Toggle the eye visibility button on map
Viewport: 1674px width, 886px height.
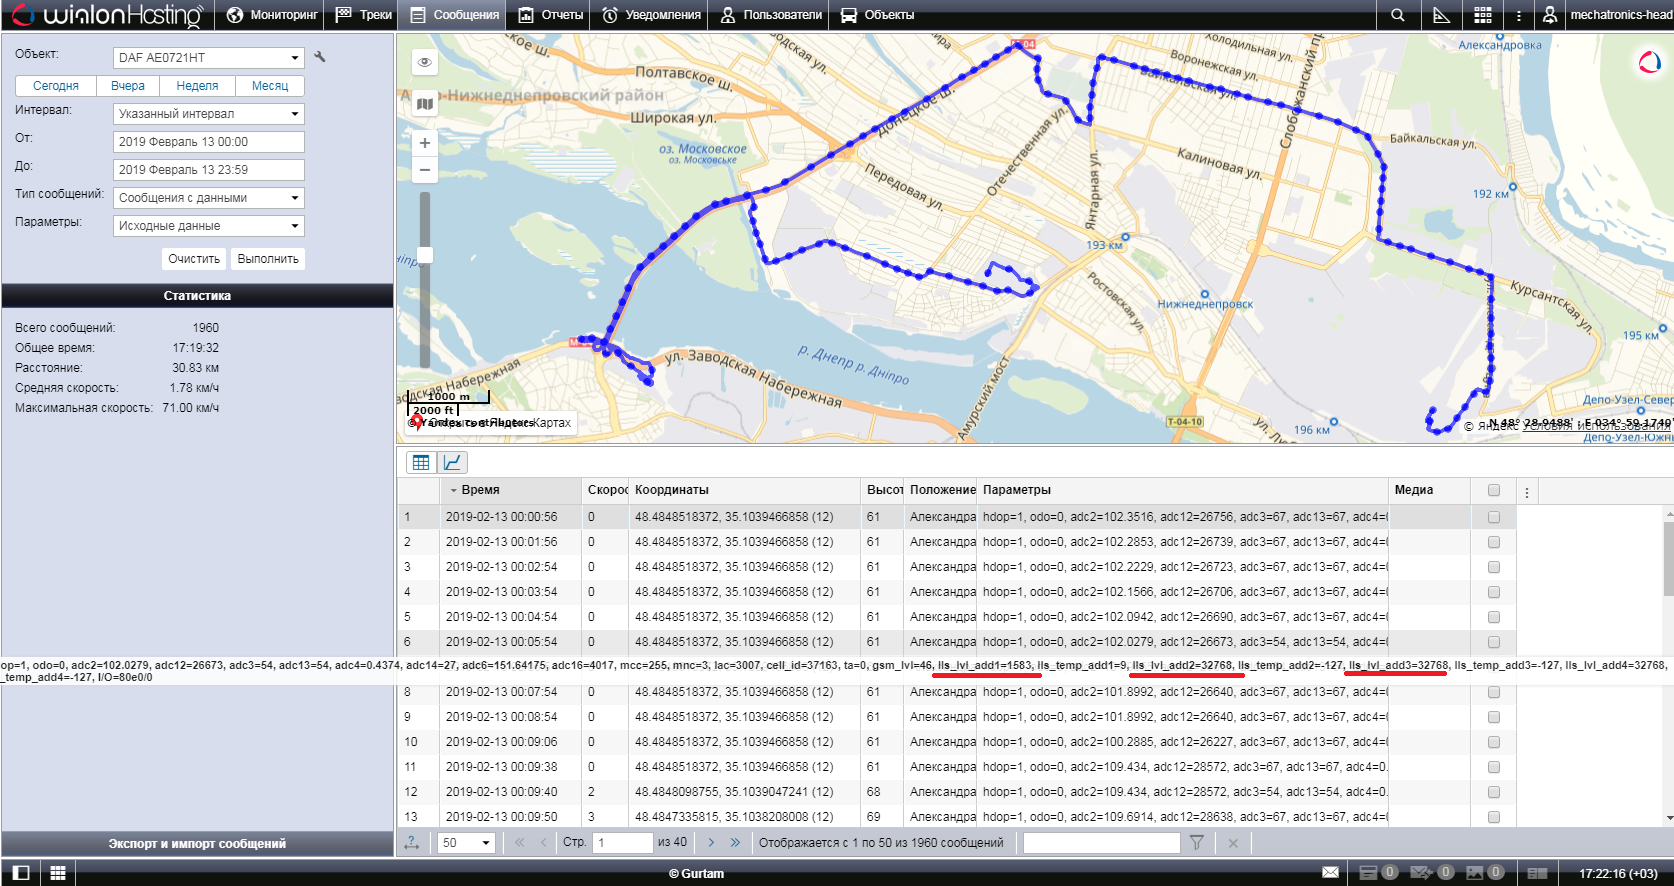pyautogui.click(x=425, y=62)
